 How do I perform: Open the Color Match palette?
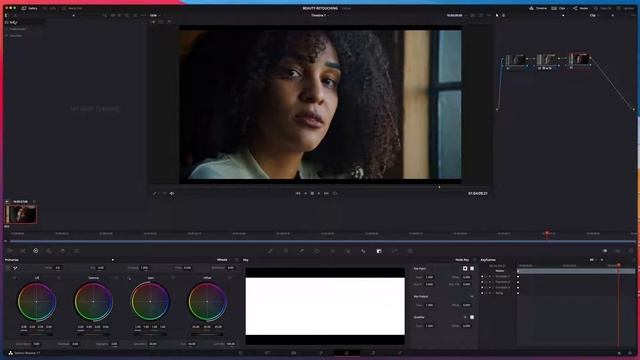click(x=23, y=251)
